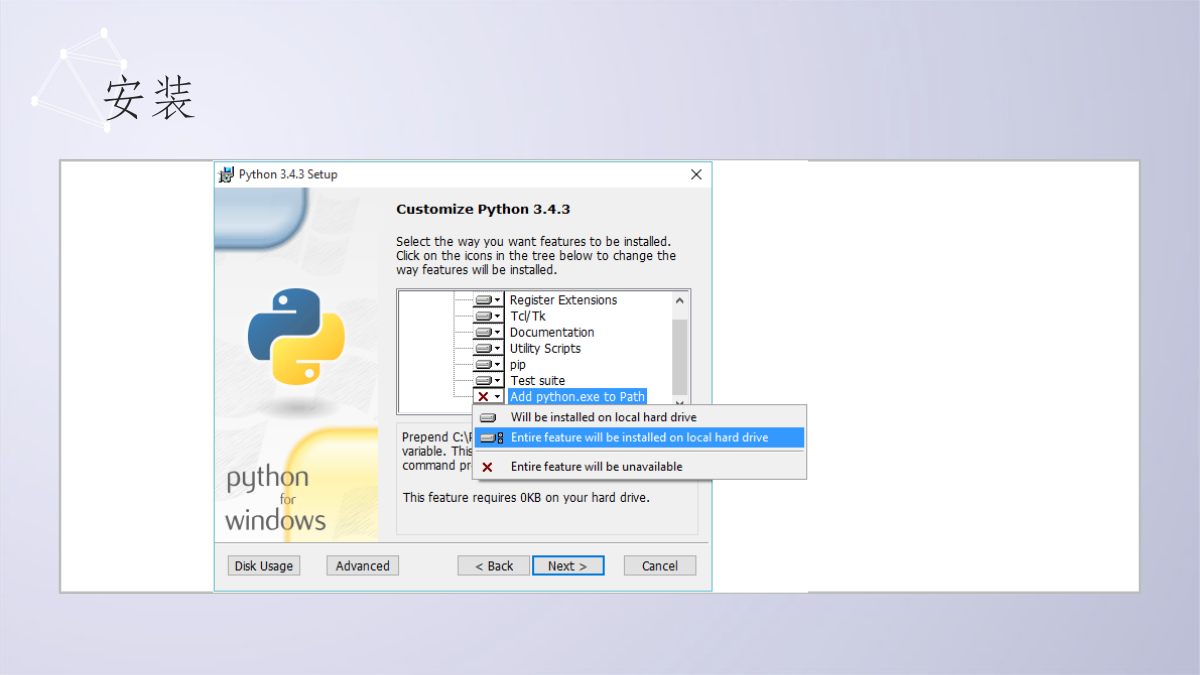Open the Test suite feature dropdown icon
Image resolution: width=1200 pixels, height=675 pixels.
click(x=489, y=380)
